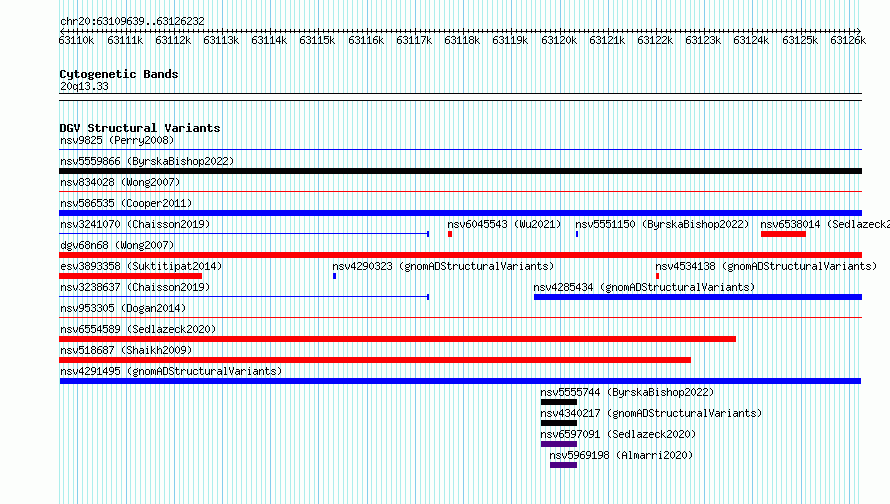The image size is (890, 504).
Task: Open the nsv6554589 (Sedlazeck2020) label
Action: [x=138, y=329]
